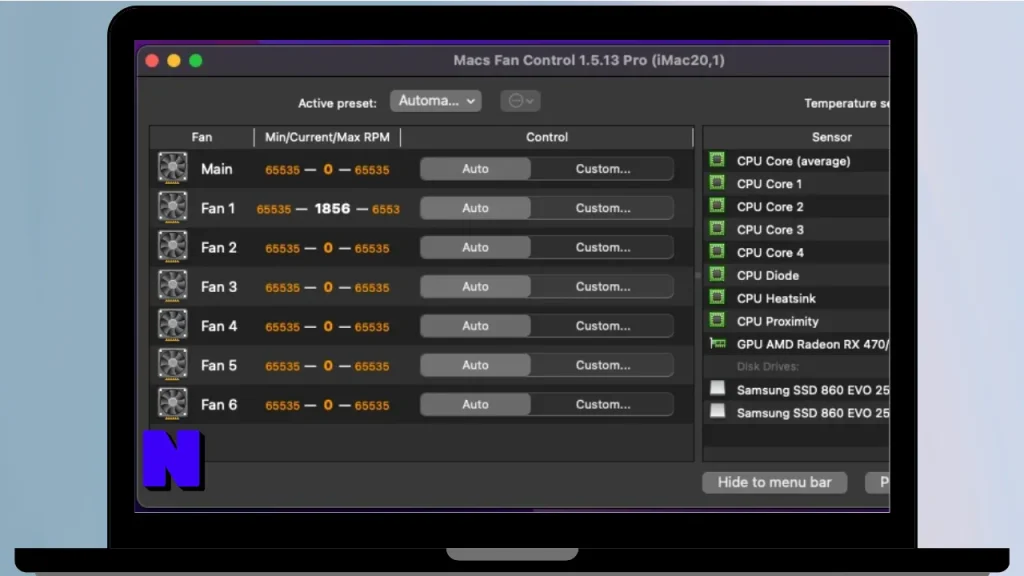Viewport: 1024px width, 576px height.
Task: Click the GPU AMD Radeon card icon
Action: 717,343
